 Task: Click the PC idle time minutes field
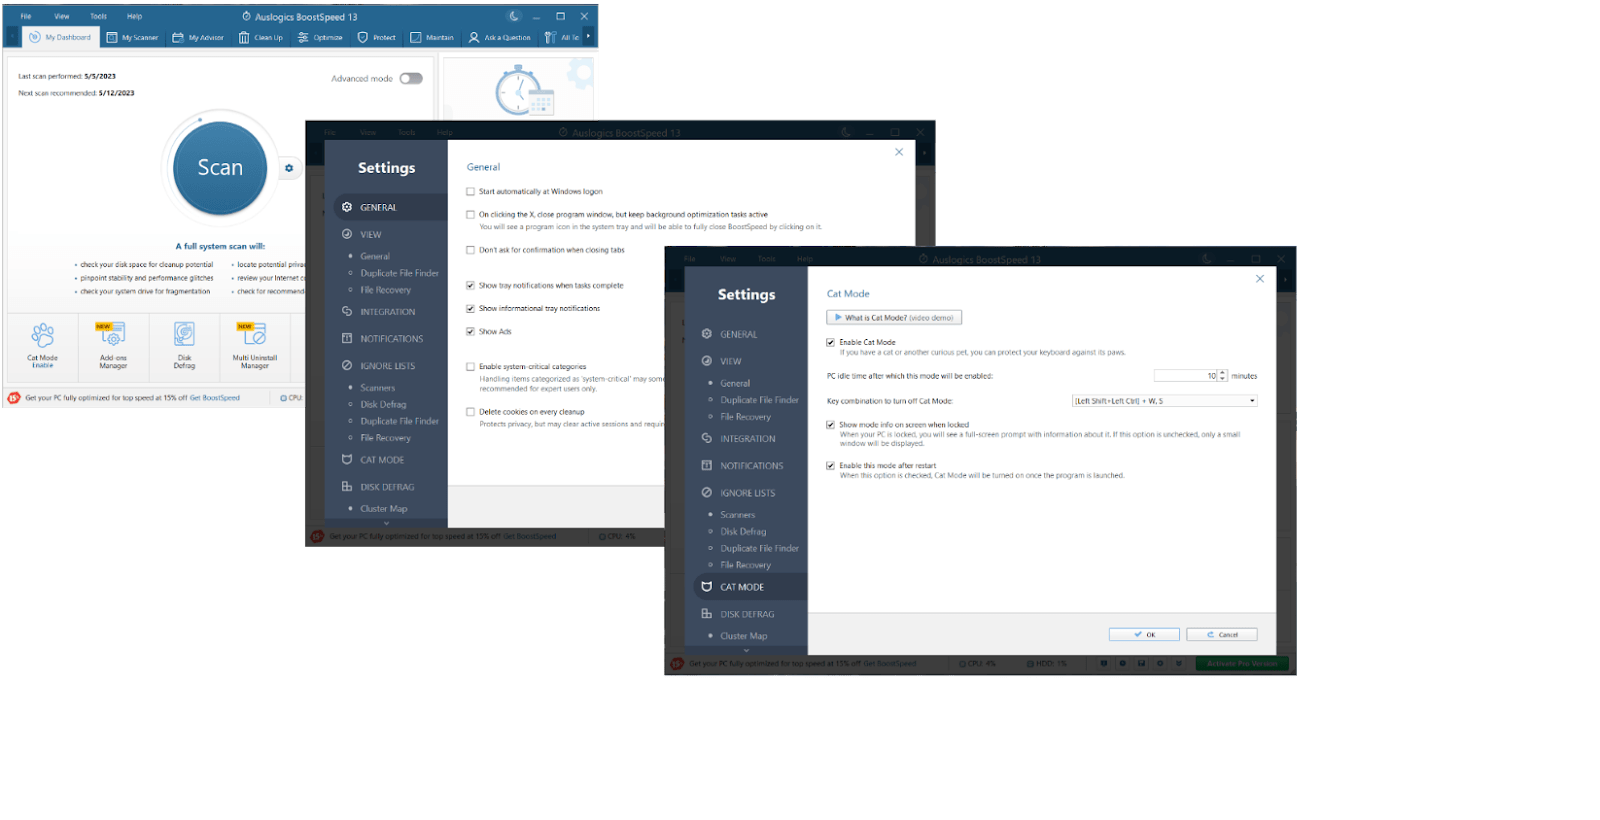[1185, 376]
